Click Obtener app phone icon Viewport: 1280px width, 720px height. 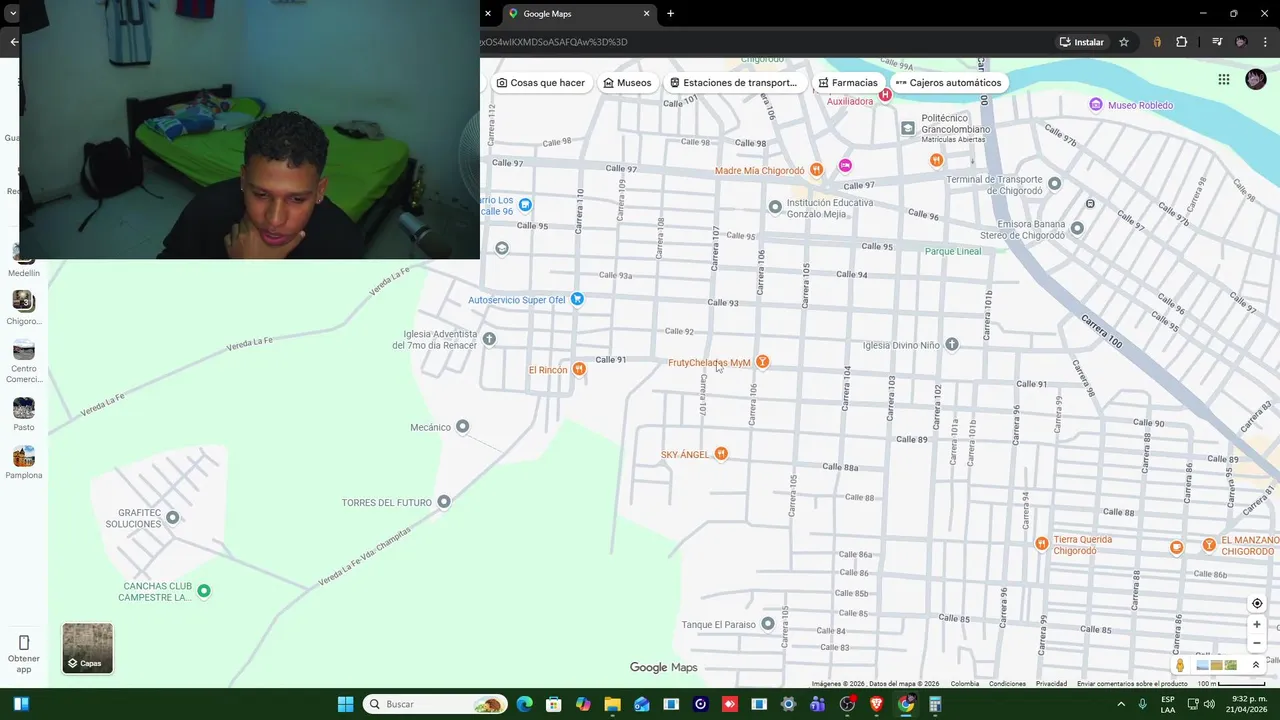click(x=24, y=643)
